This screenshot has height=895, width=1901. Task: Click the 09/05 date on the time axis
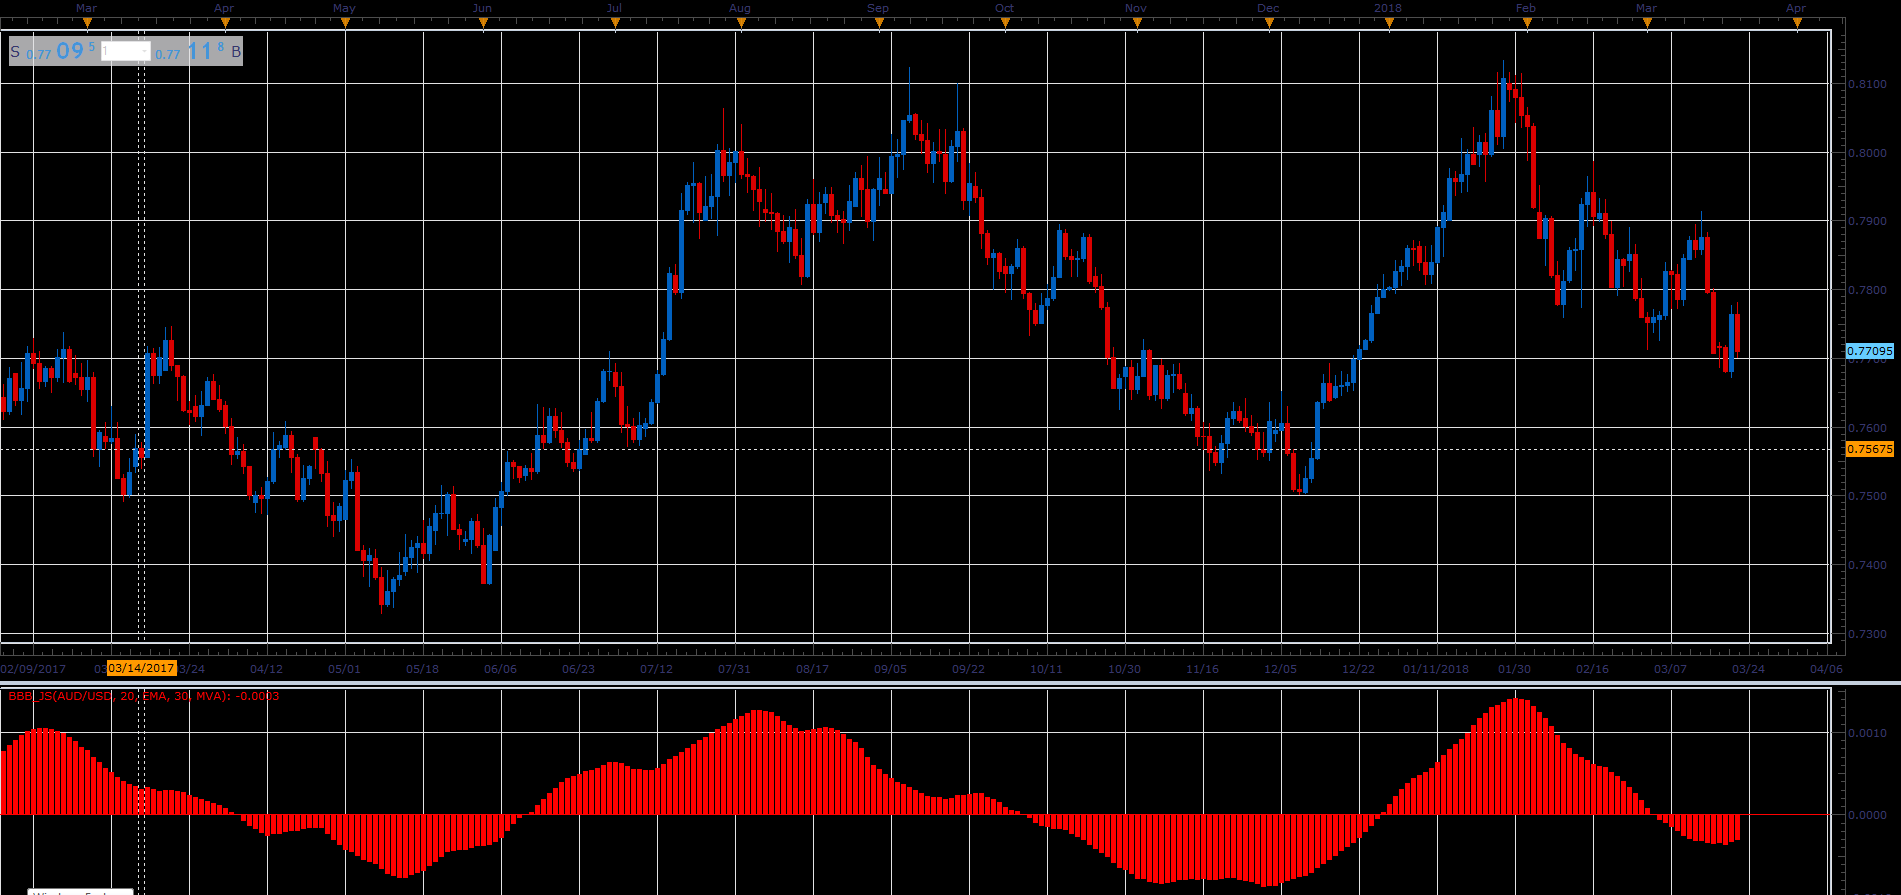tap(890, 669)
